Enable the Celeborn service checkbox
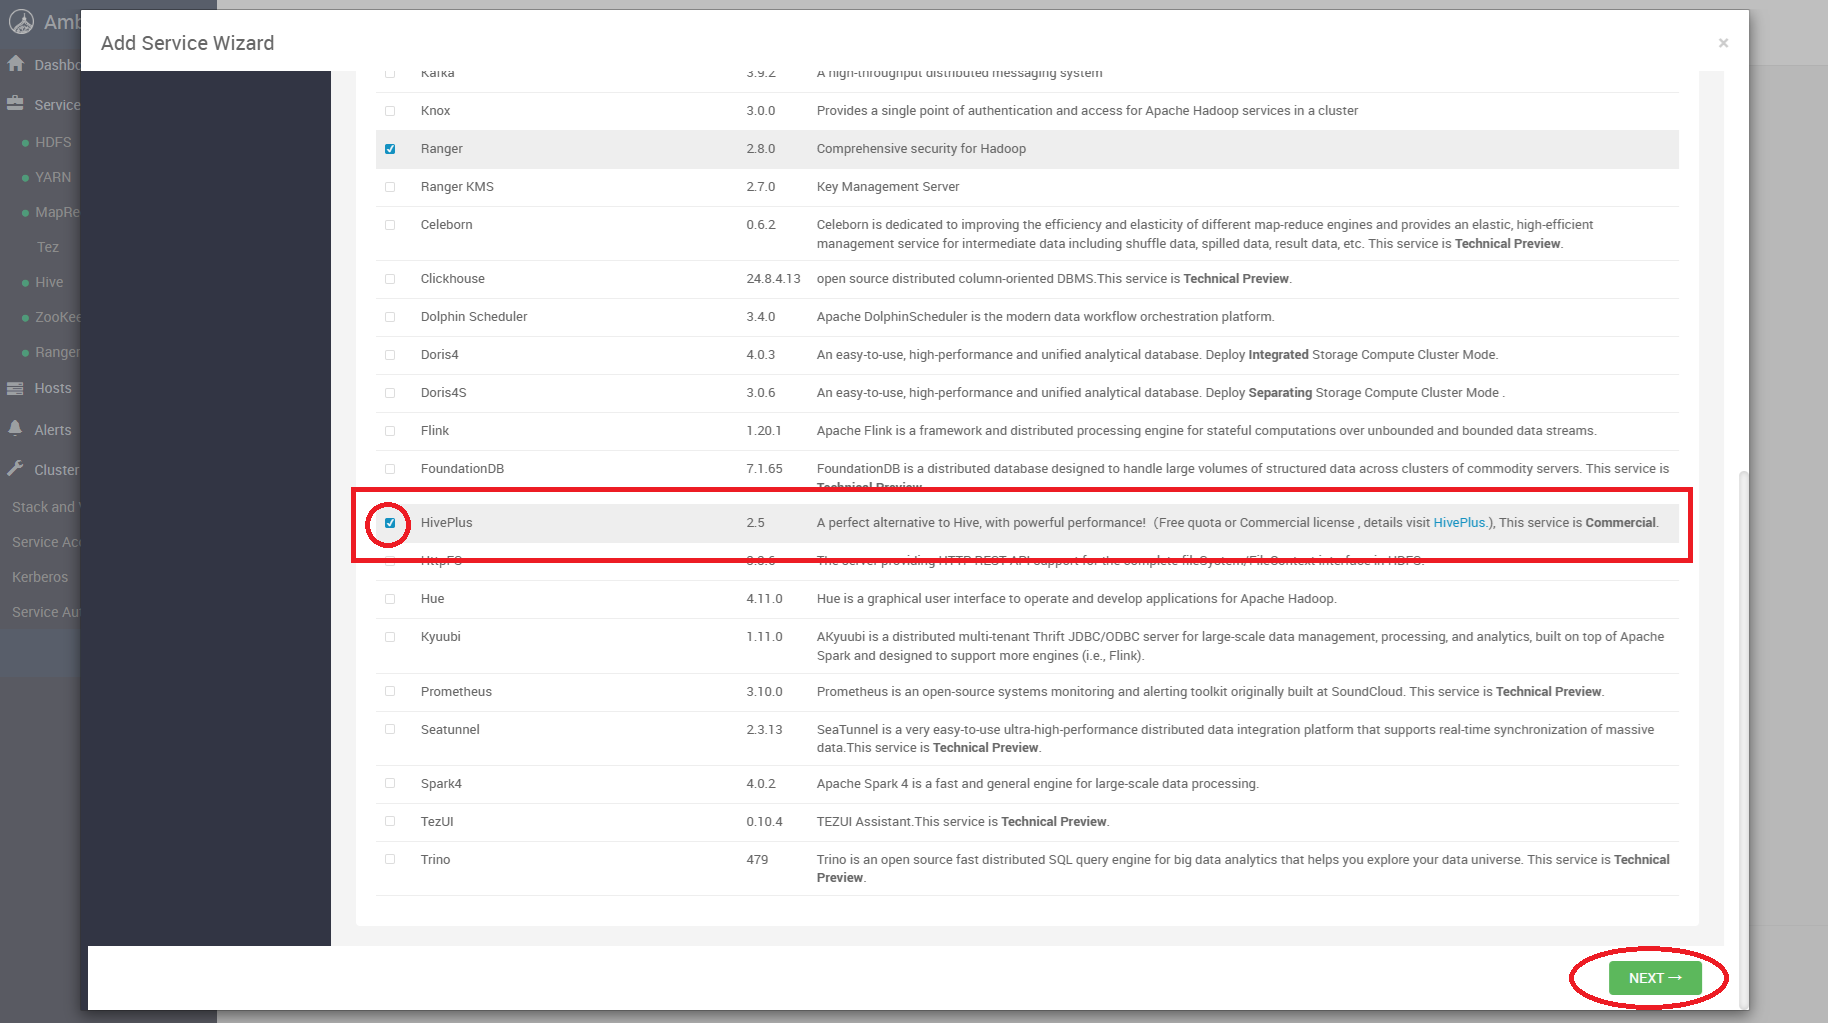 pos(390,225)
